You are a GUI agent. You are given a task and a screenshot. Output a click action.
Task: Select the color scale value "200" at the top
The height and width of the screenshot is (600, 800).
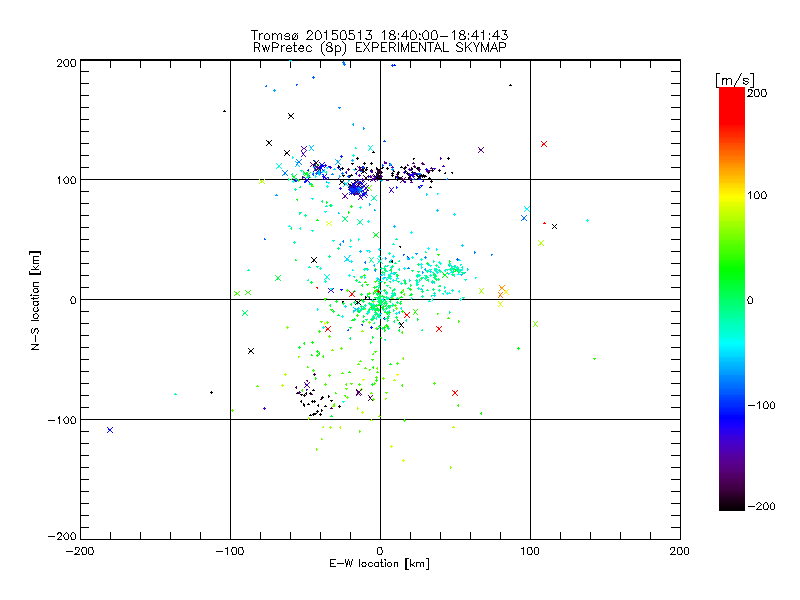[x=757, y=93]
